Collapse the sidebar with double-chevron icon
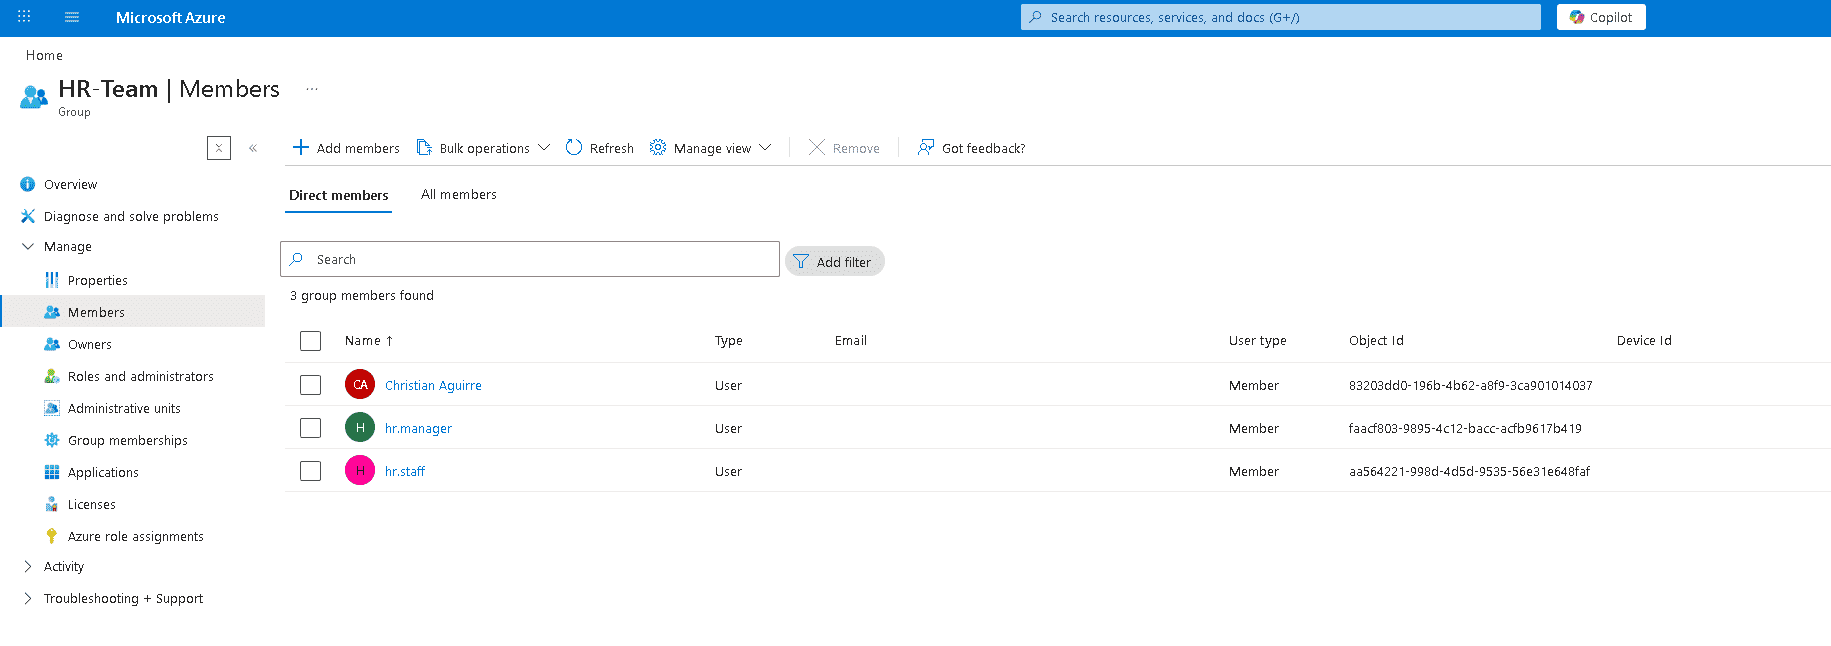 tap(253, 148)
